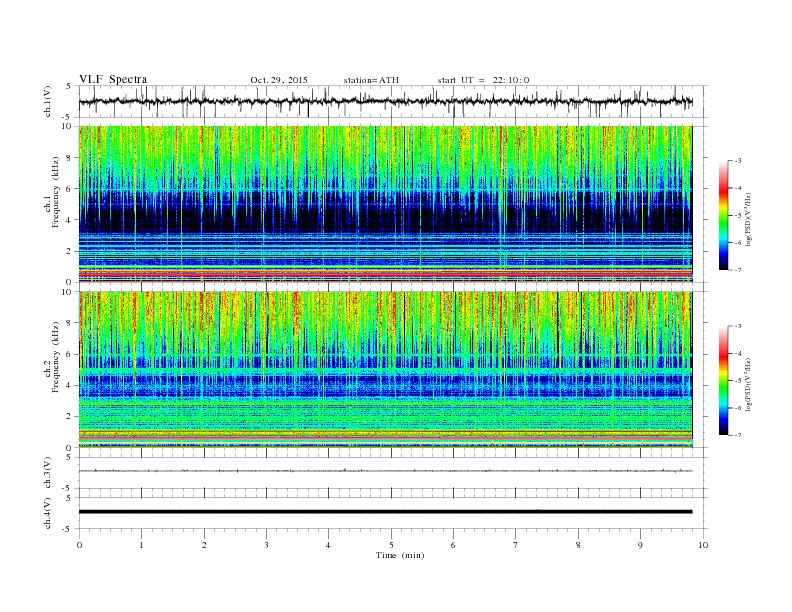The height and width of the screenshot is (612, 792).
Task: Click the ch.2 colorbar "log(PSD)(V²/Hz)" label
Action: [x=748, y=385]
